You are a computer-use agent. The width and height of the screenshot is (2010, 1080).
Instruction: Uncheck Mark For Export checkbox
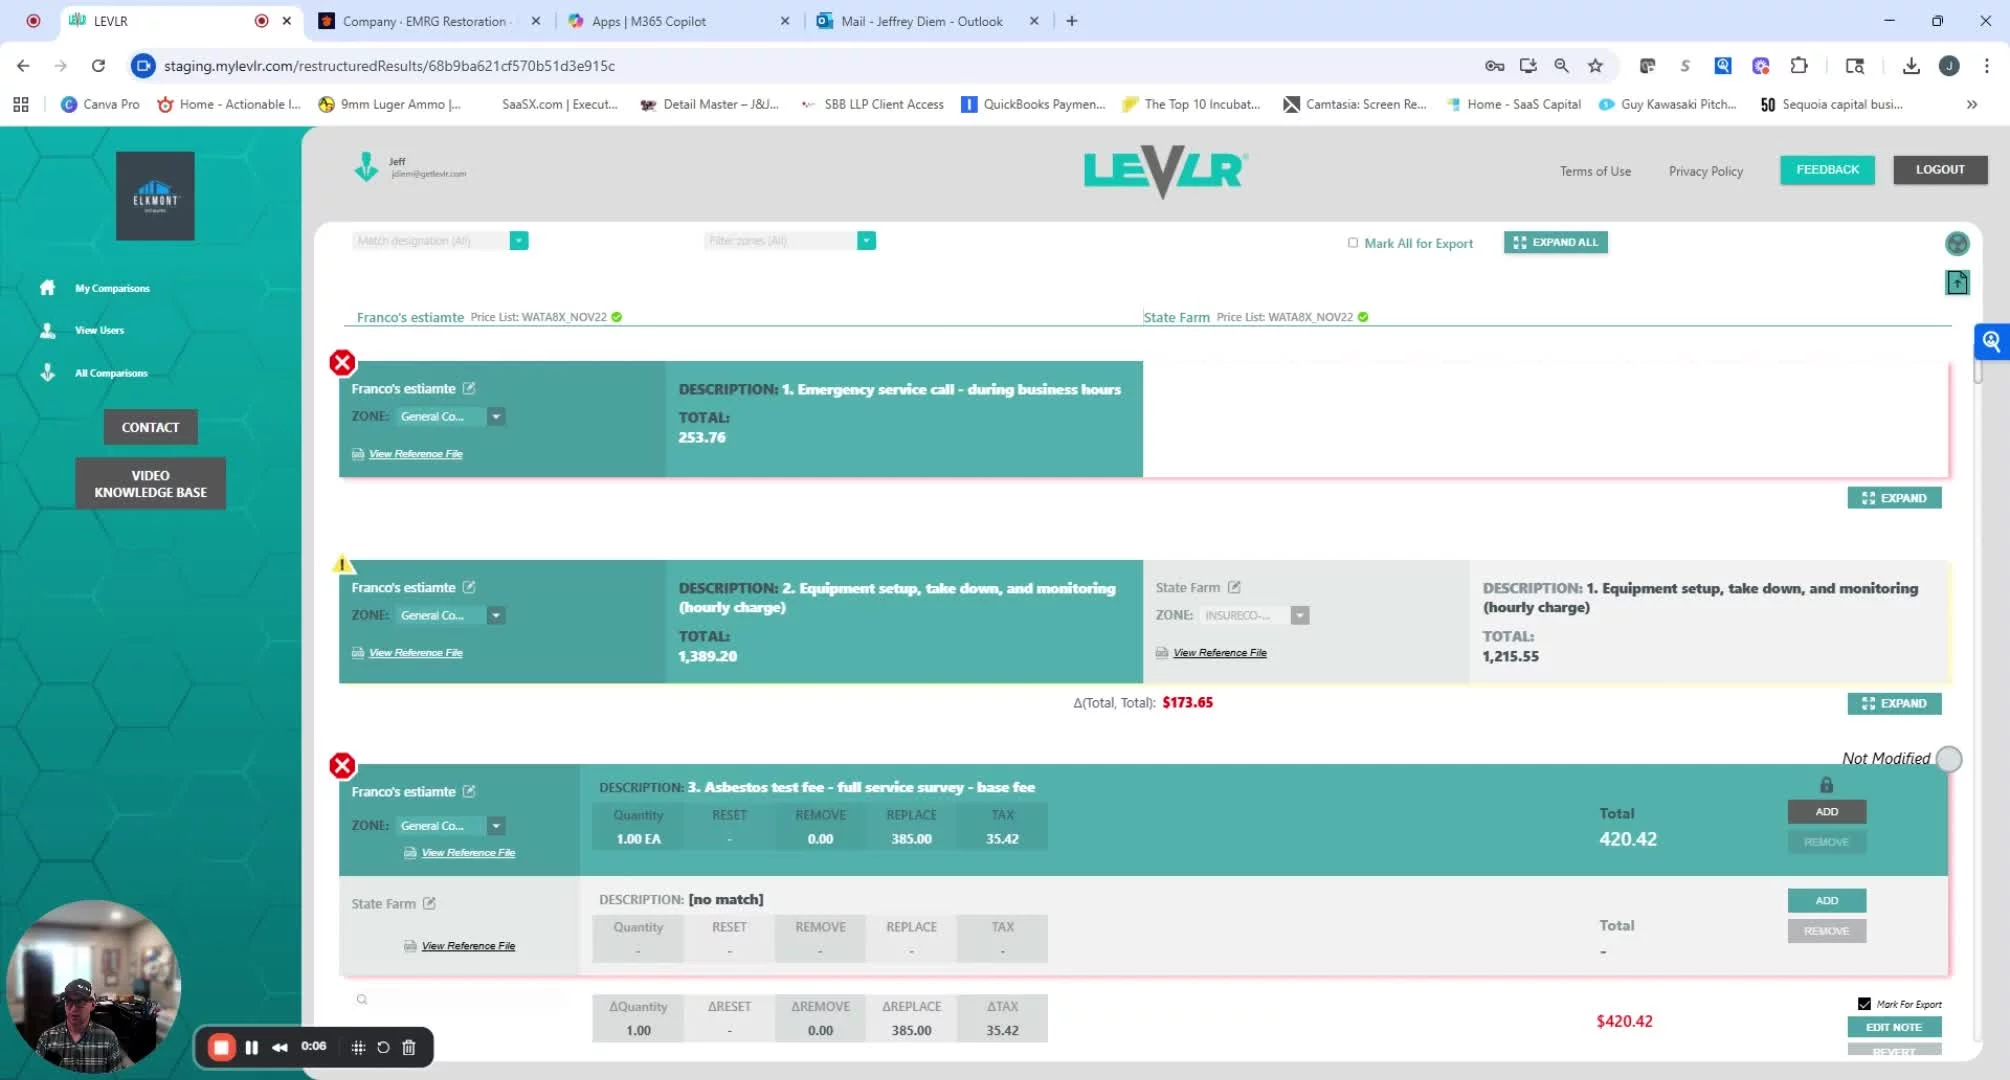pos(1864,1004)
